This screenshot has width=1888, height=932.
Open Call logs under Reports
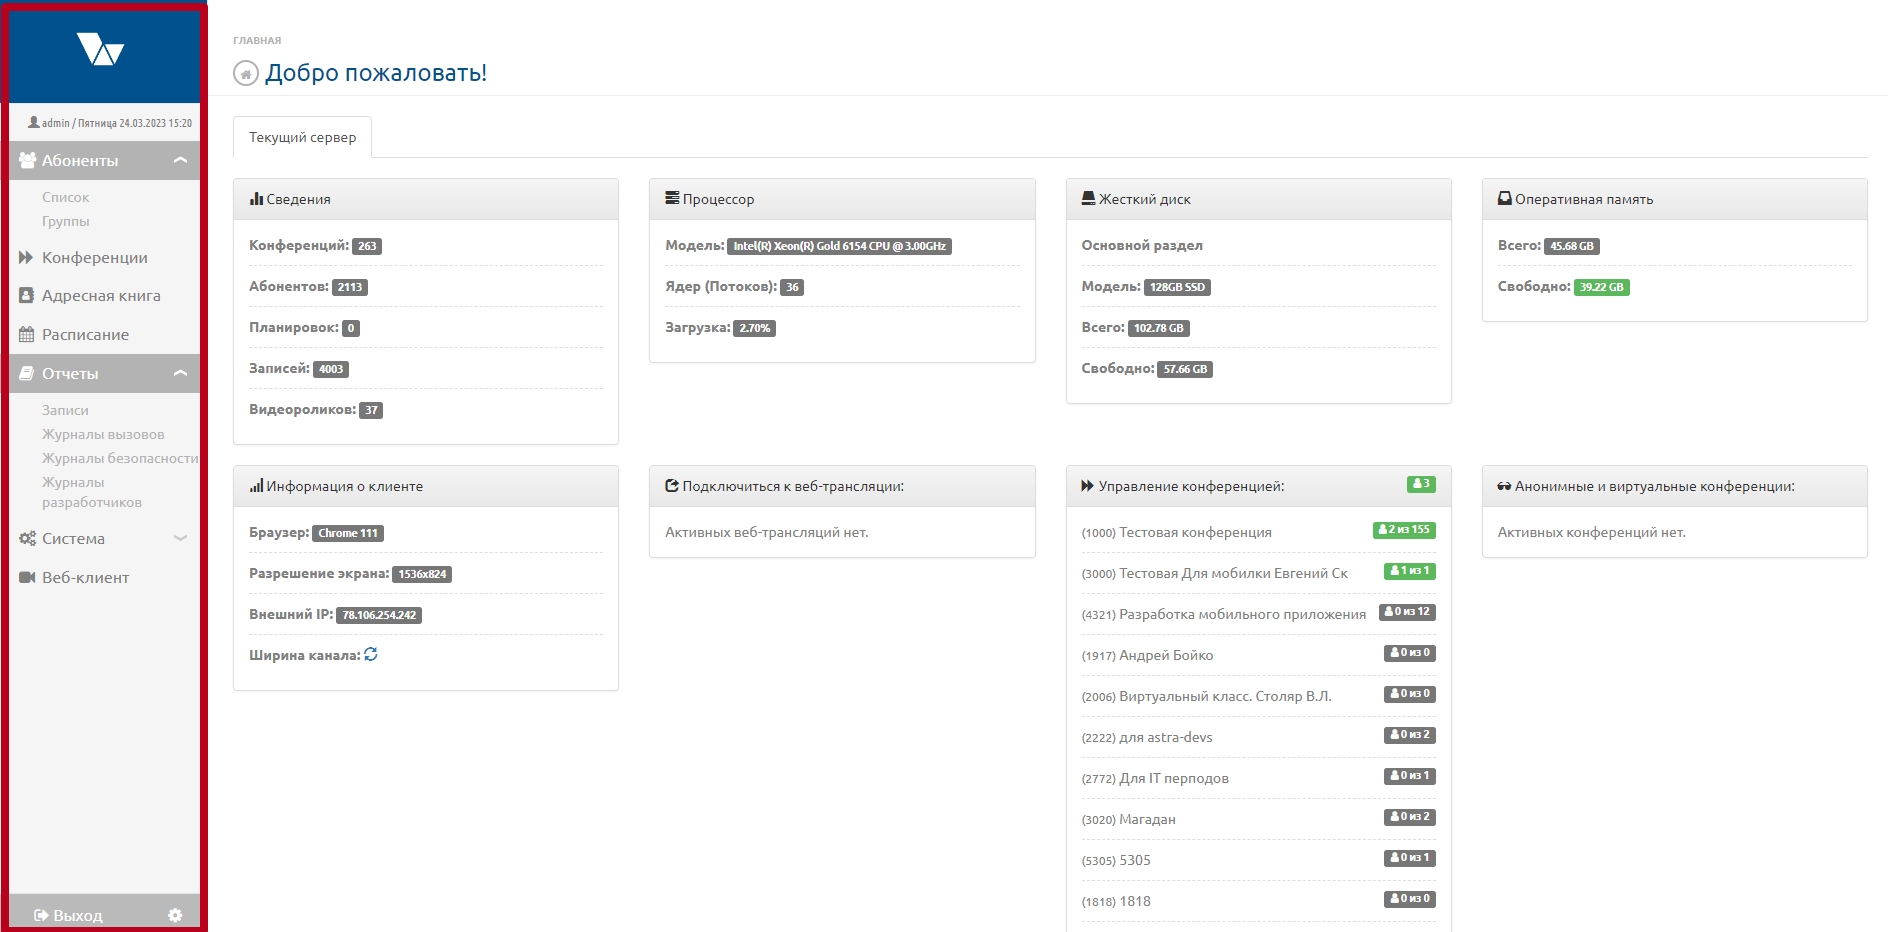(103, 434)
